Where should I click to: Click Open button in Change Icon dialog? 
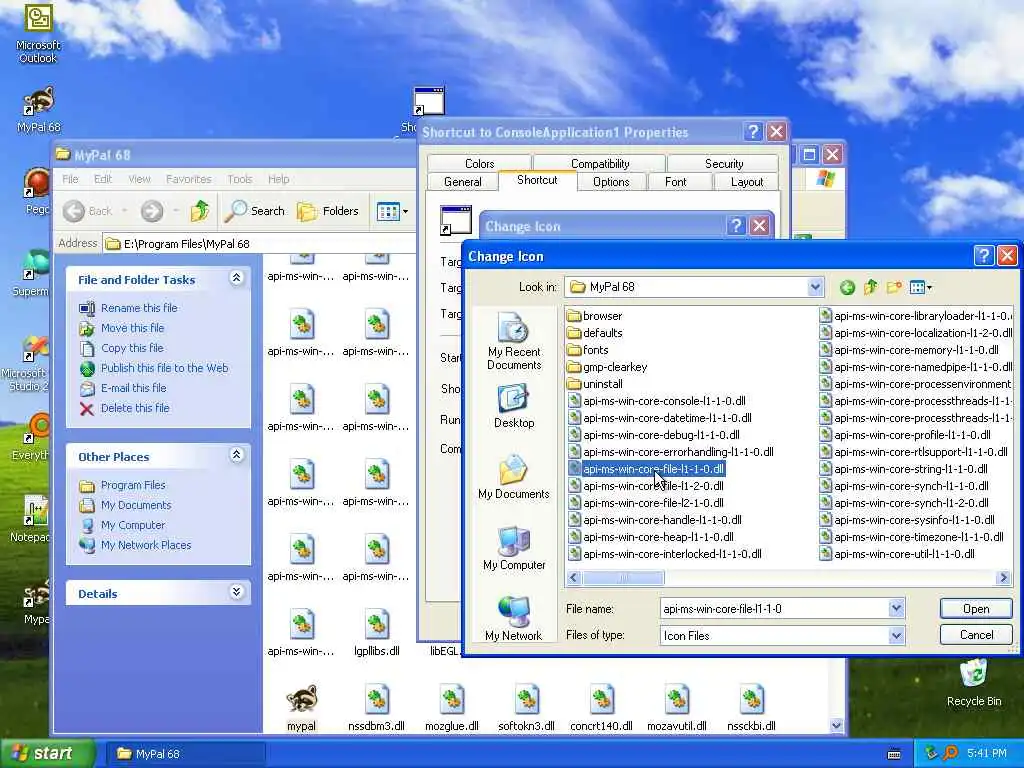[x=976, y=609]
